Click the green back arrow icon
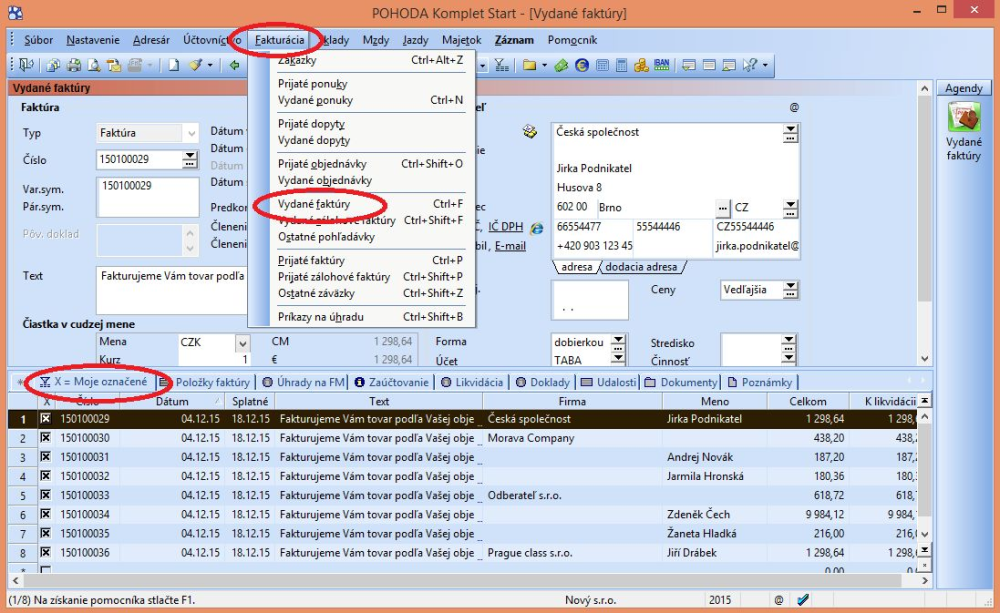 pos(234,65)
